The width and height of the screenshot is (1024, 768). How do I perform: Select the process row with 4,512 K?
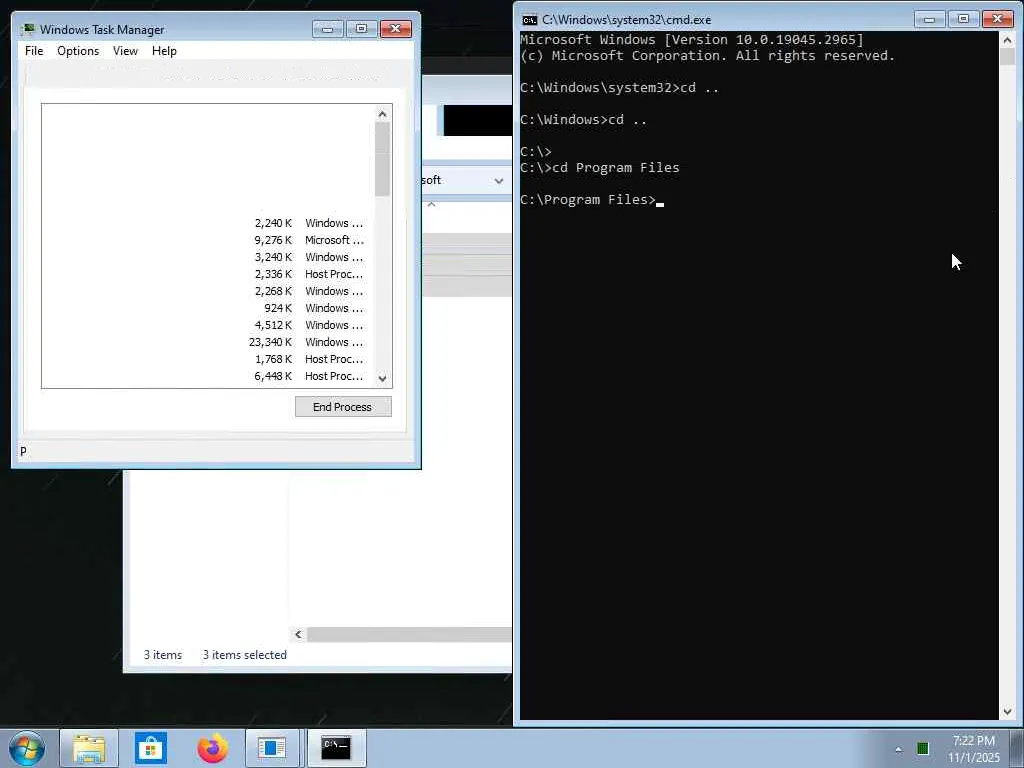coord(209,325)
